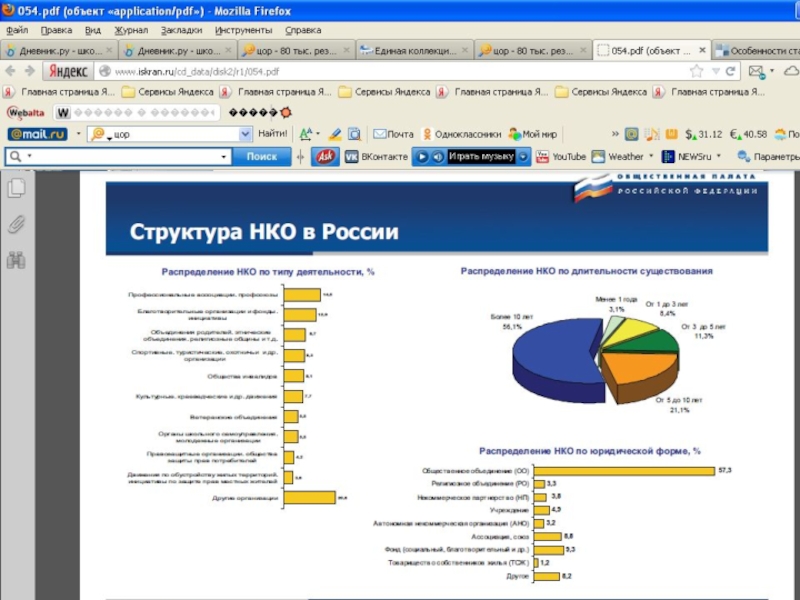
Task: Open the Журнал menu
Action: pos(131,30)
